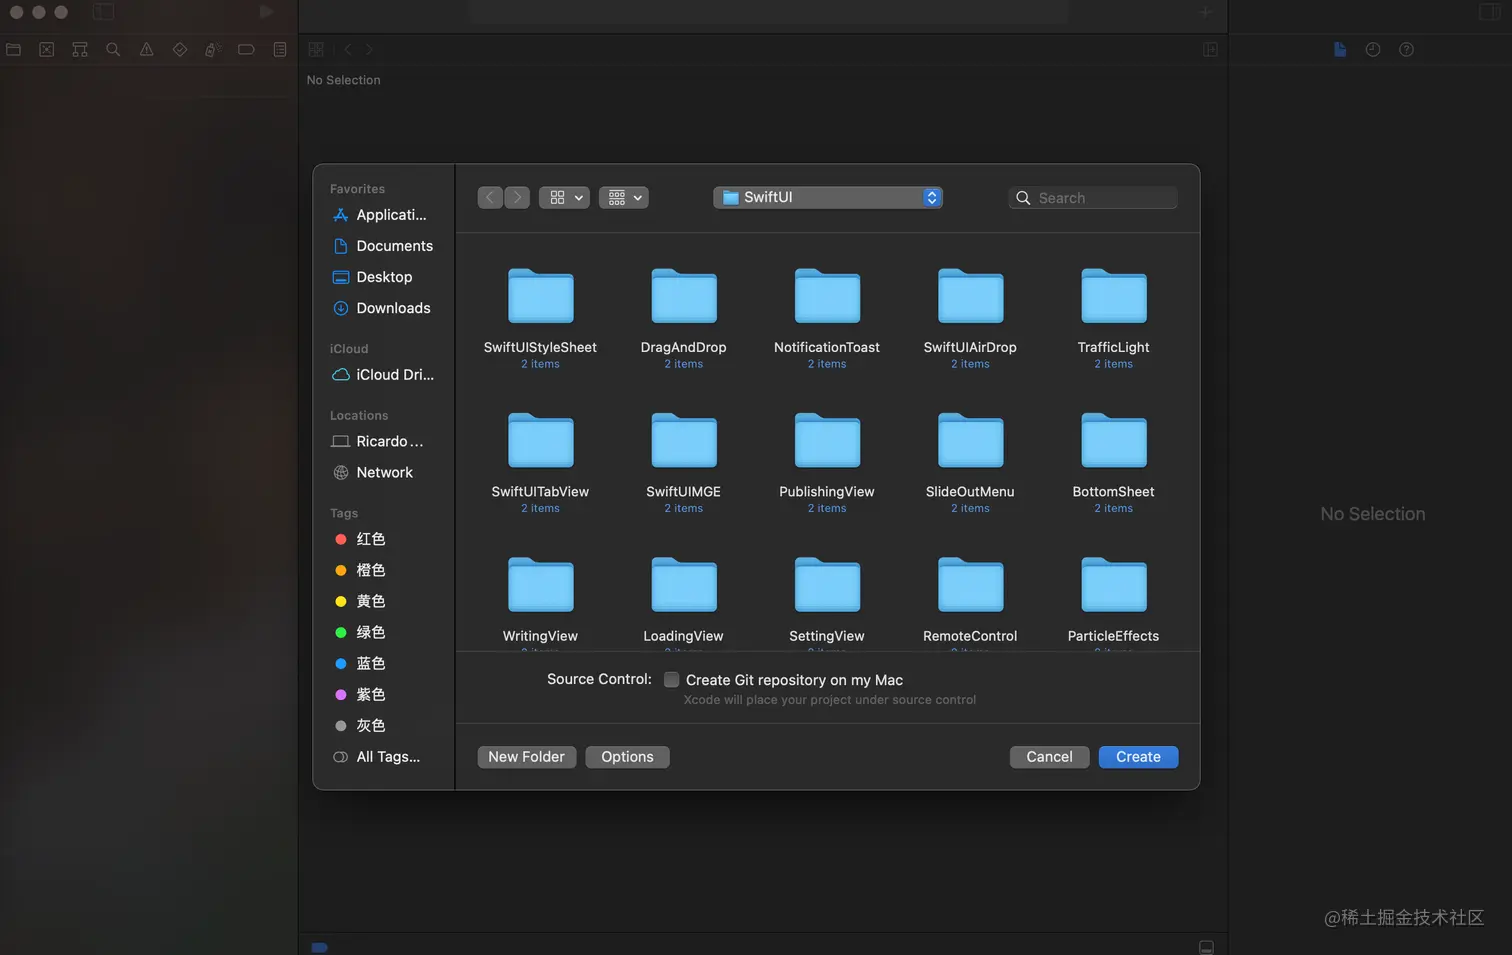
Task: Toggle the left navigator sidebar
Action: click(103, 12)
